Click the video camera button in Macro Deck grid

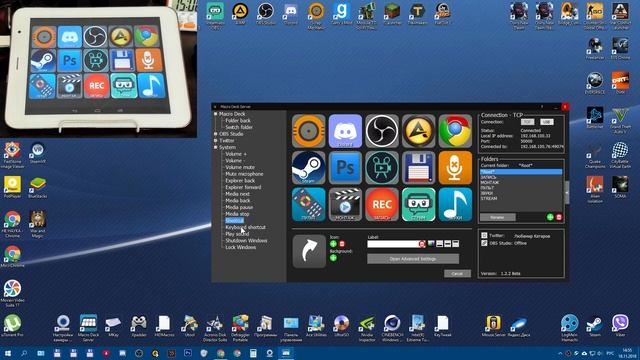(382, 168)
